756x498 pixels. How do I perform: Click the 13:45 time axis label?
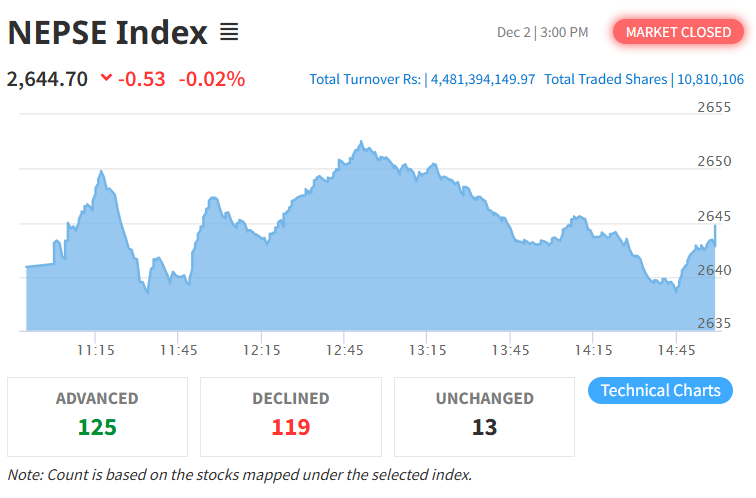pyautogui.click(x=510, y=351)
